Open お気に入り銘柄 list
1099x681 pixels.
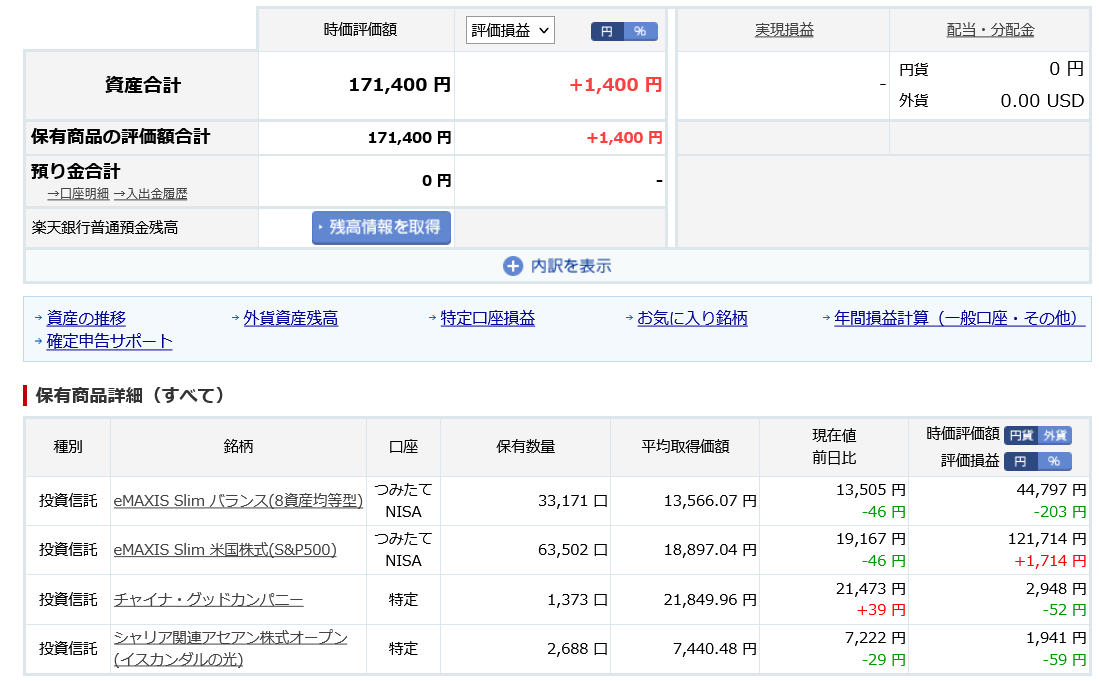(692, 318)
